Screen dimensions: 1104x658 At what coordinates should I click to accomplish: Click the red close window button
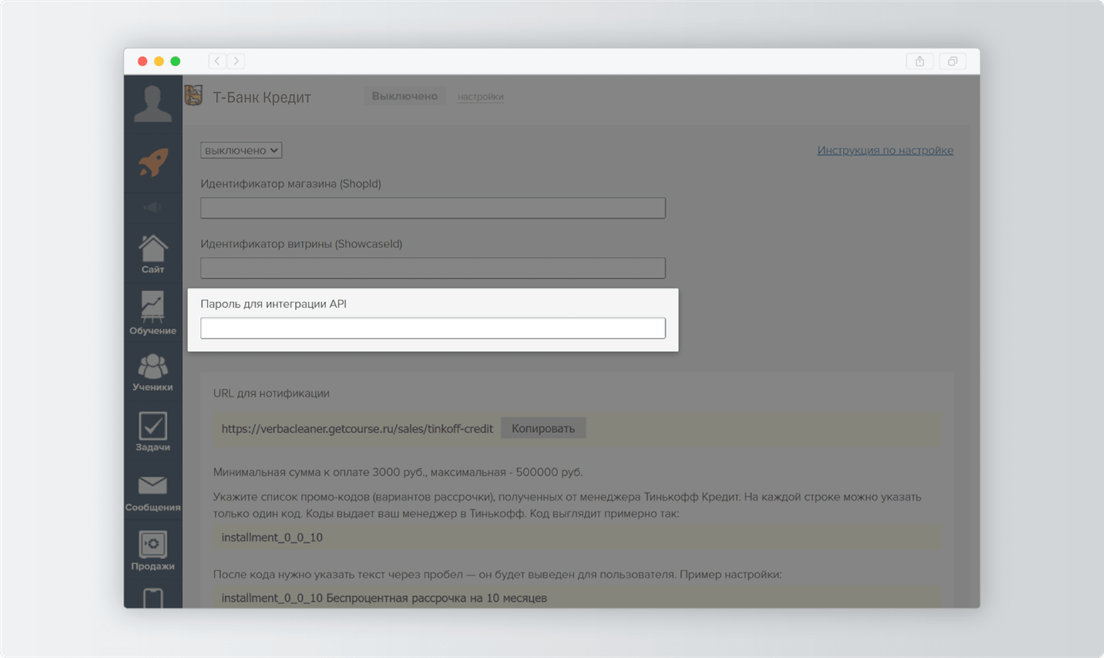pos(142,61)
